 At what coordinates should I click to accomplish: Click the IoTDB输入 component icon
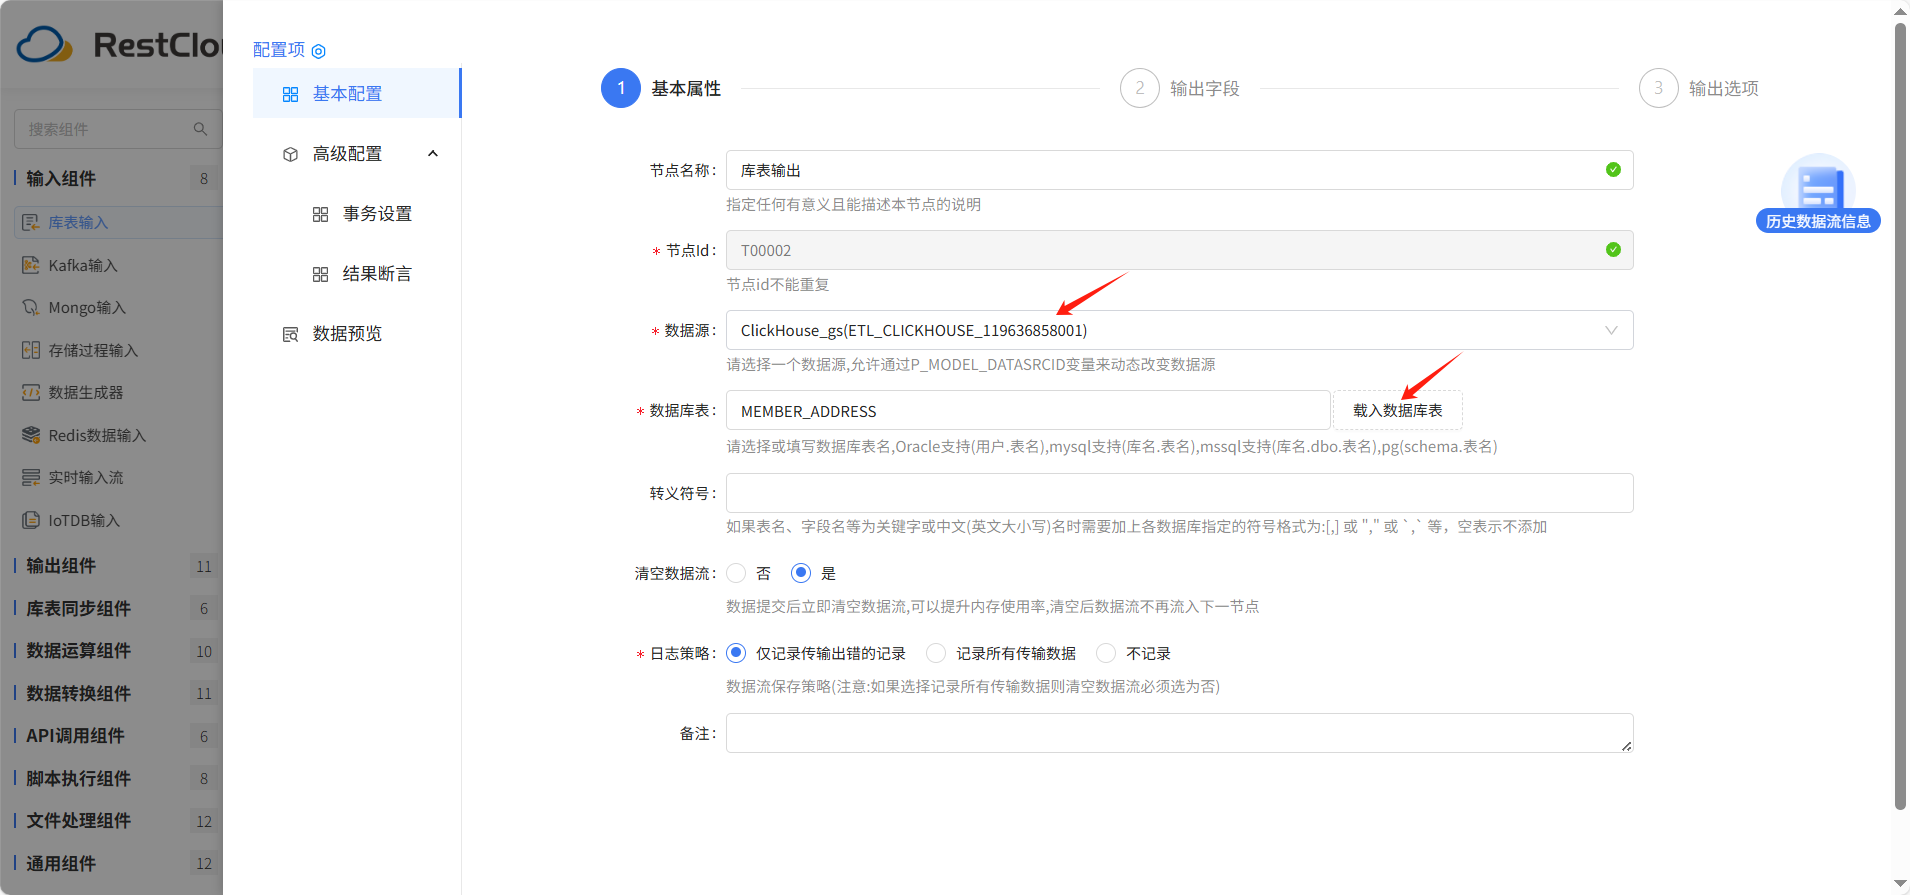31,520
